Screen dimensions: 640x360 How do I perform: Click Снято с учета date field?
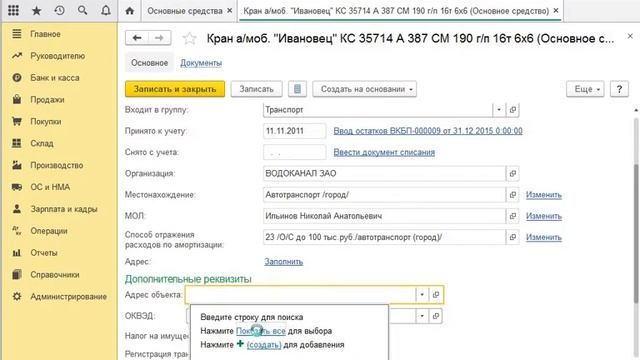click(x=294, y=152)
